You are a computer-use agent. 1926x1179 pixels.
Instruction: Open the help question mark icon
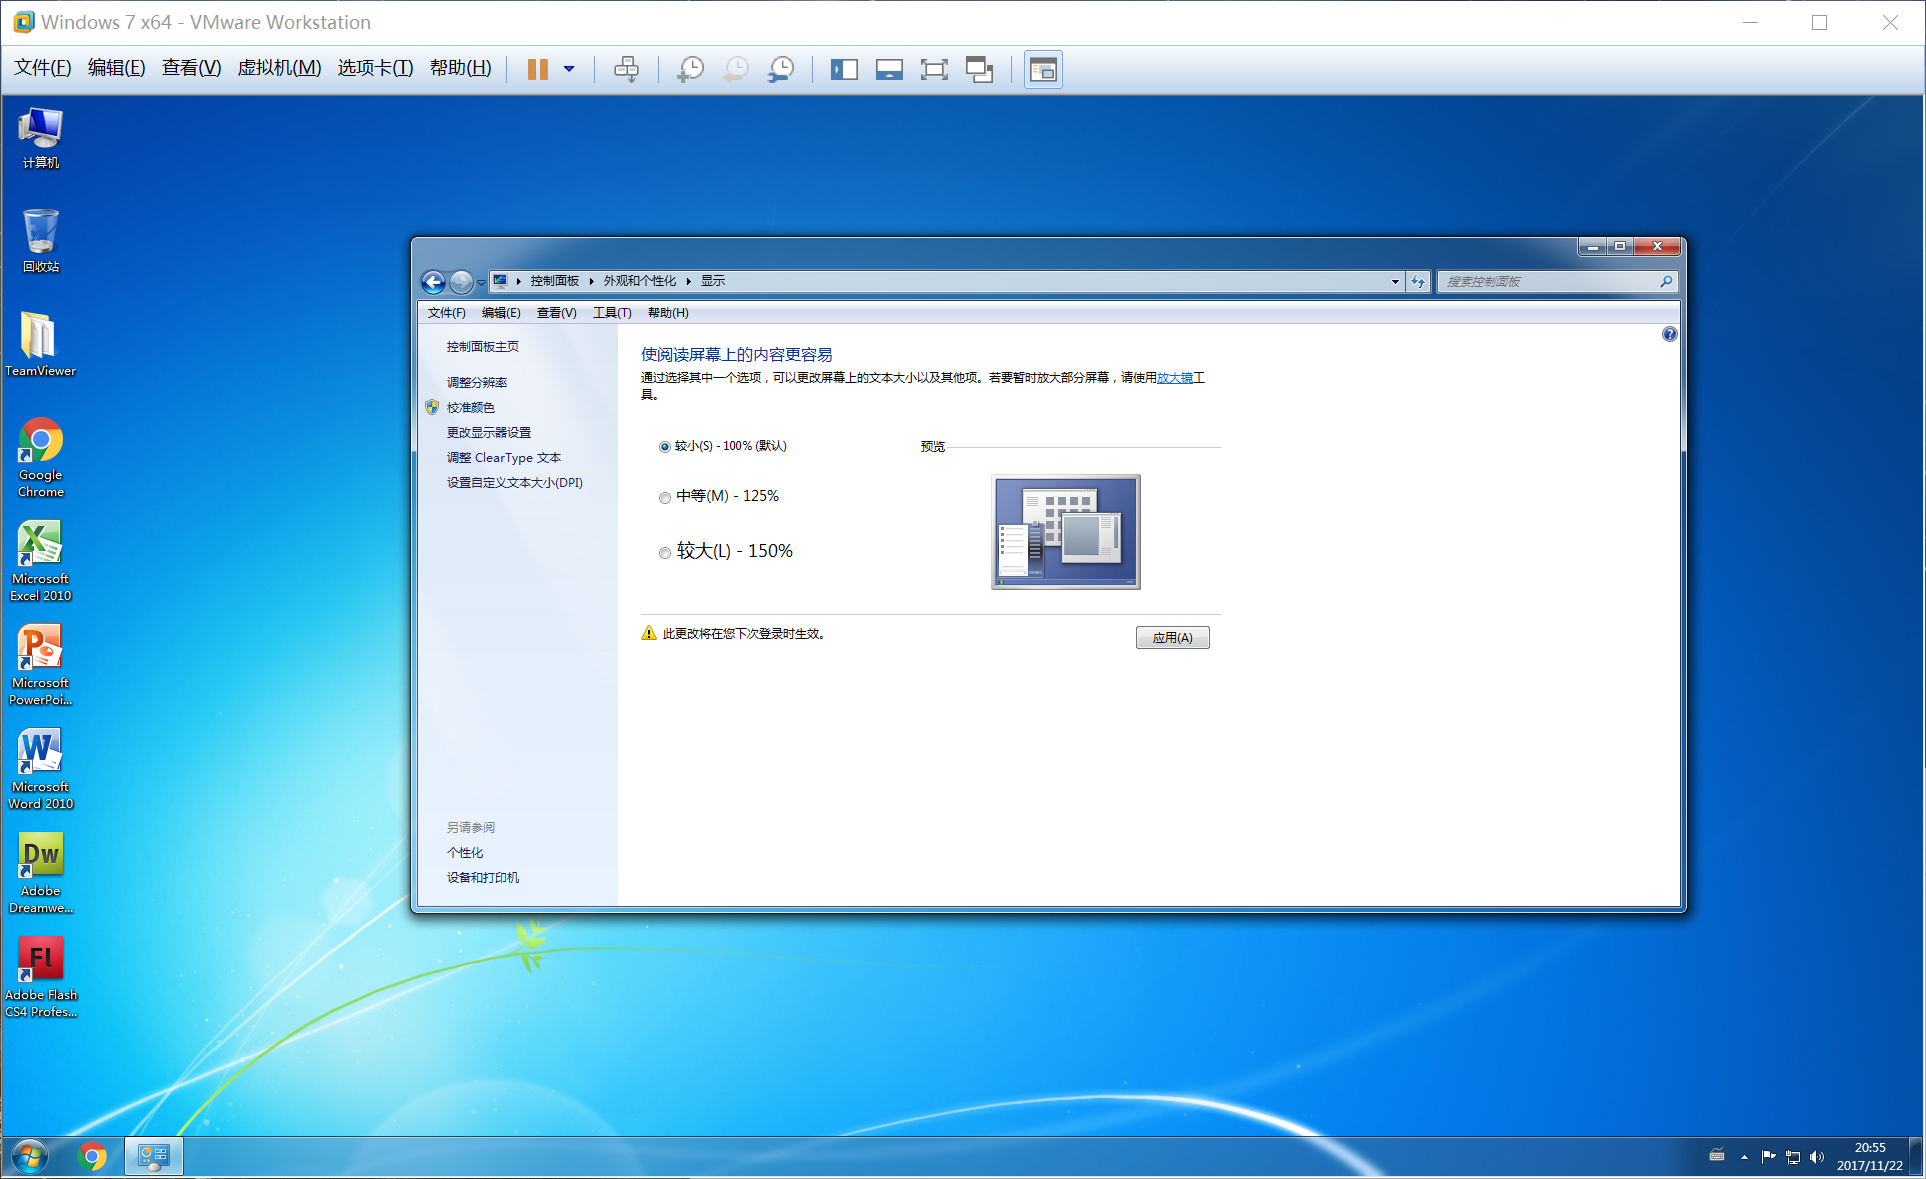1669,334
